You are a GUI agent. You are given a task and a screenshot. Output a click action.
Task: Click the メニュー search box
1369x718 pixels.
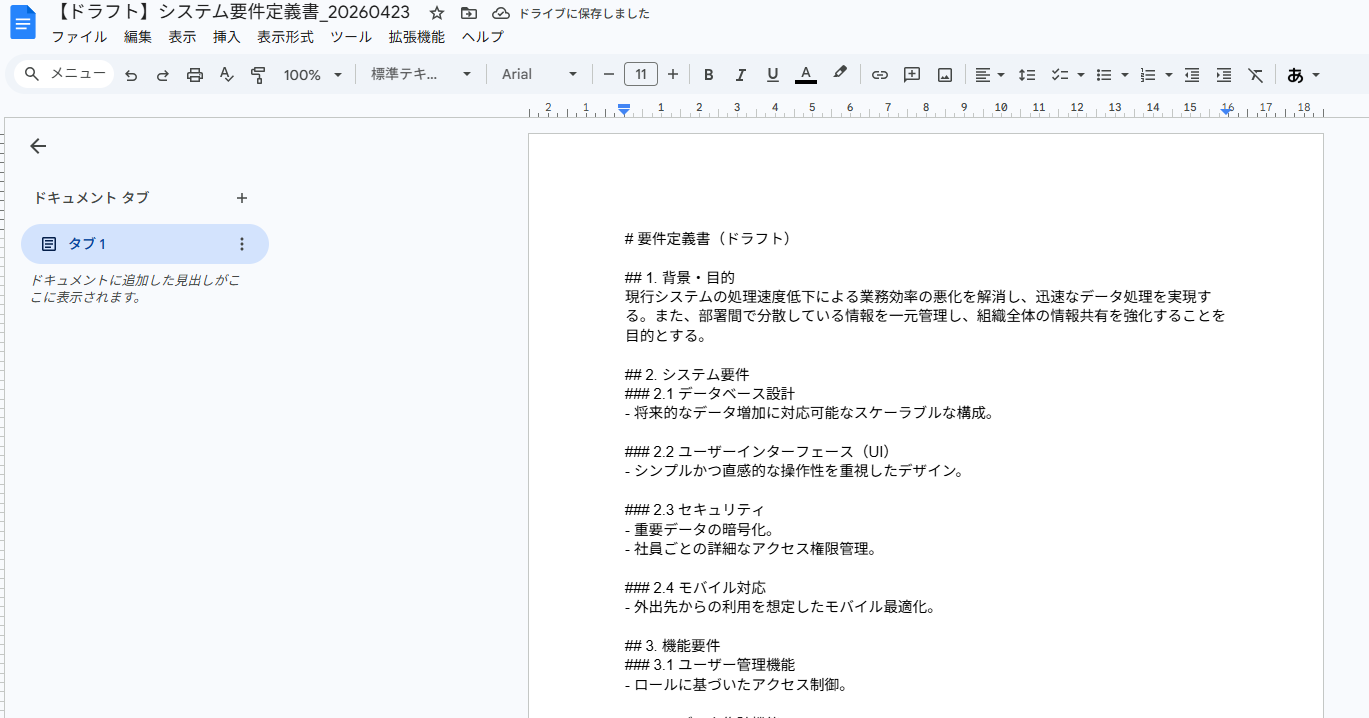point(65,74)
